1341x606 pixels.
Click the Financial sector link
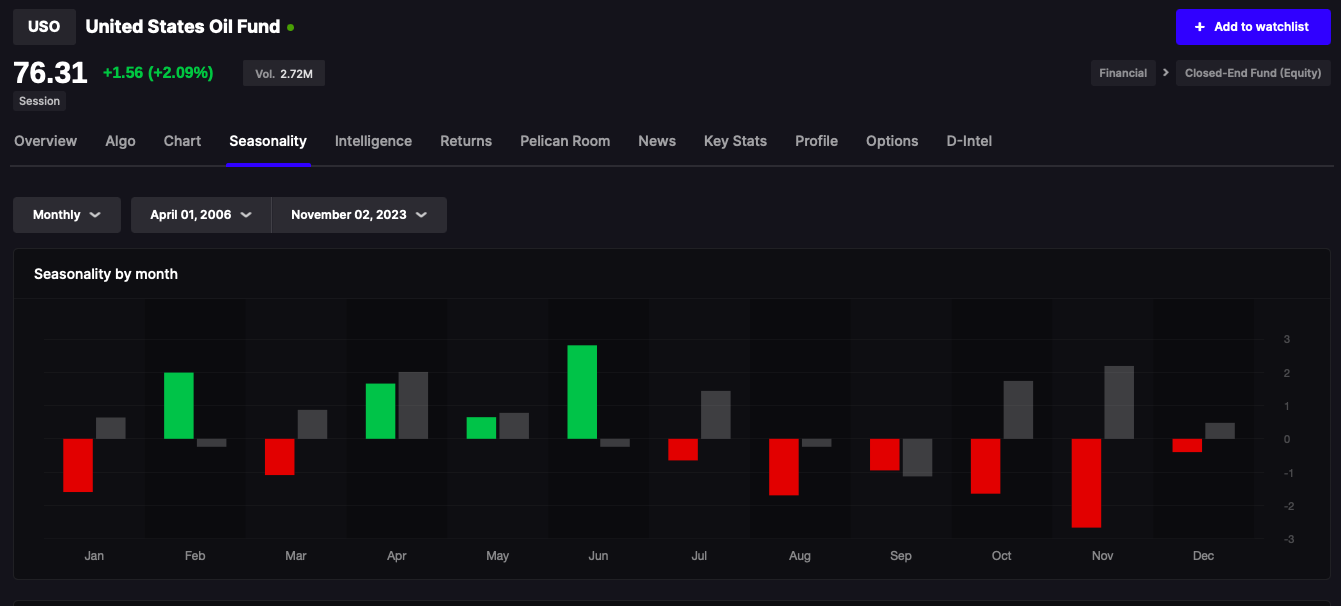[x=1123, y=73]
